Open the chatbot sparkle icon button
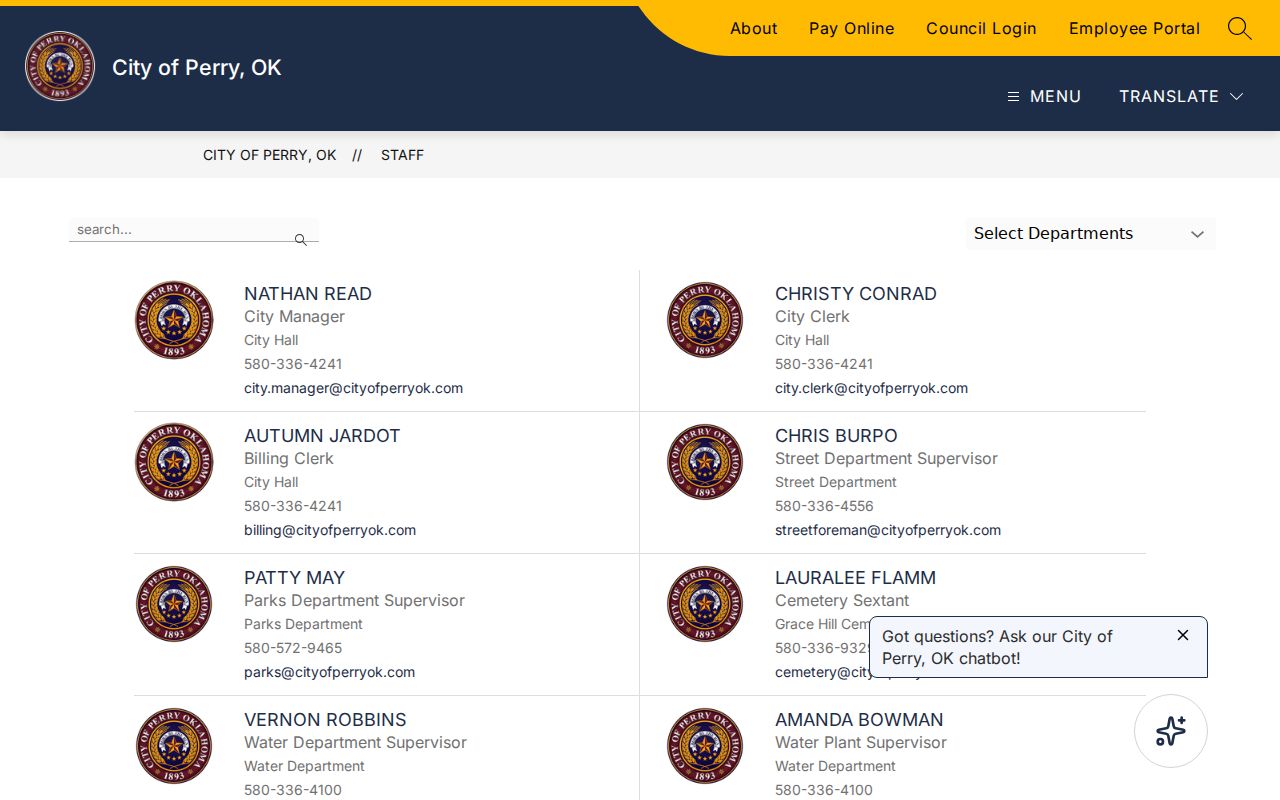The width and height of the screenshot is (1280, 800). [1171, 731]
